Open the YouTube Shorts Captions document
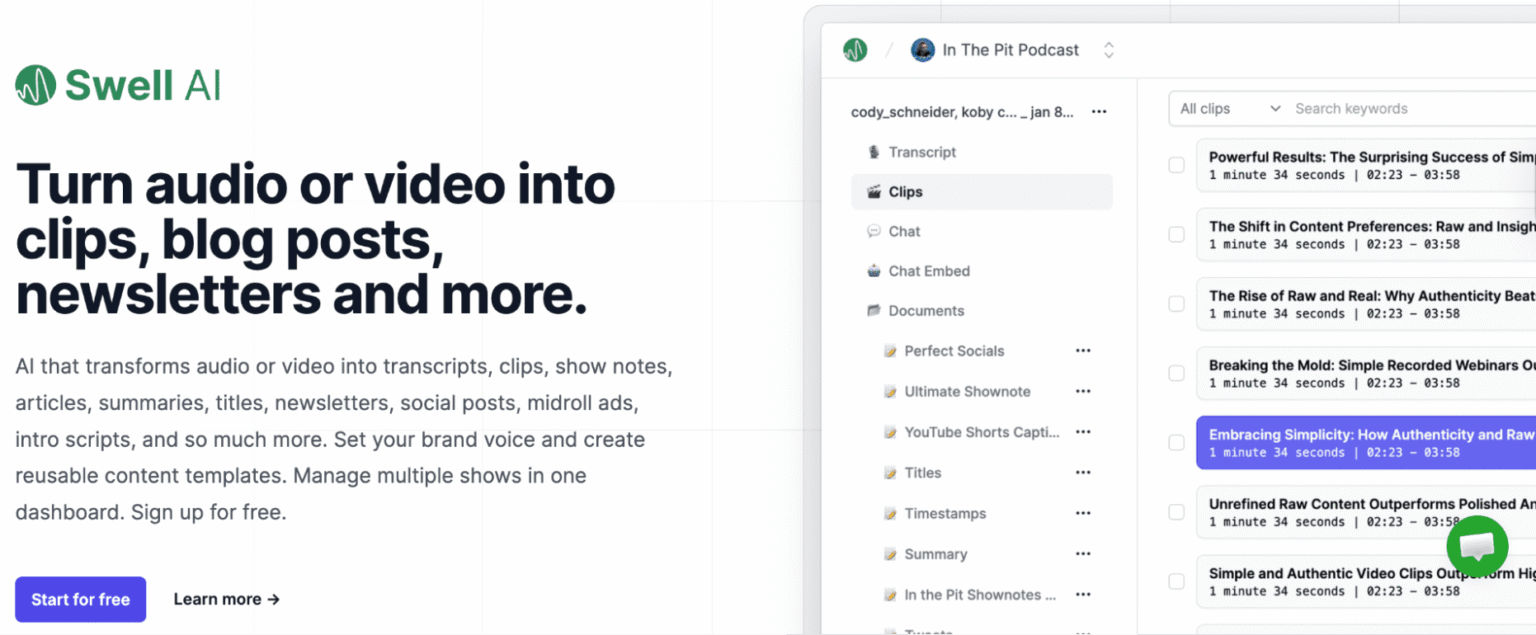The height and width of the screenshot is (635, 1536). [x=981, y=432]
